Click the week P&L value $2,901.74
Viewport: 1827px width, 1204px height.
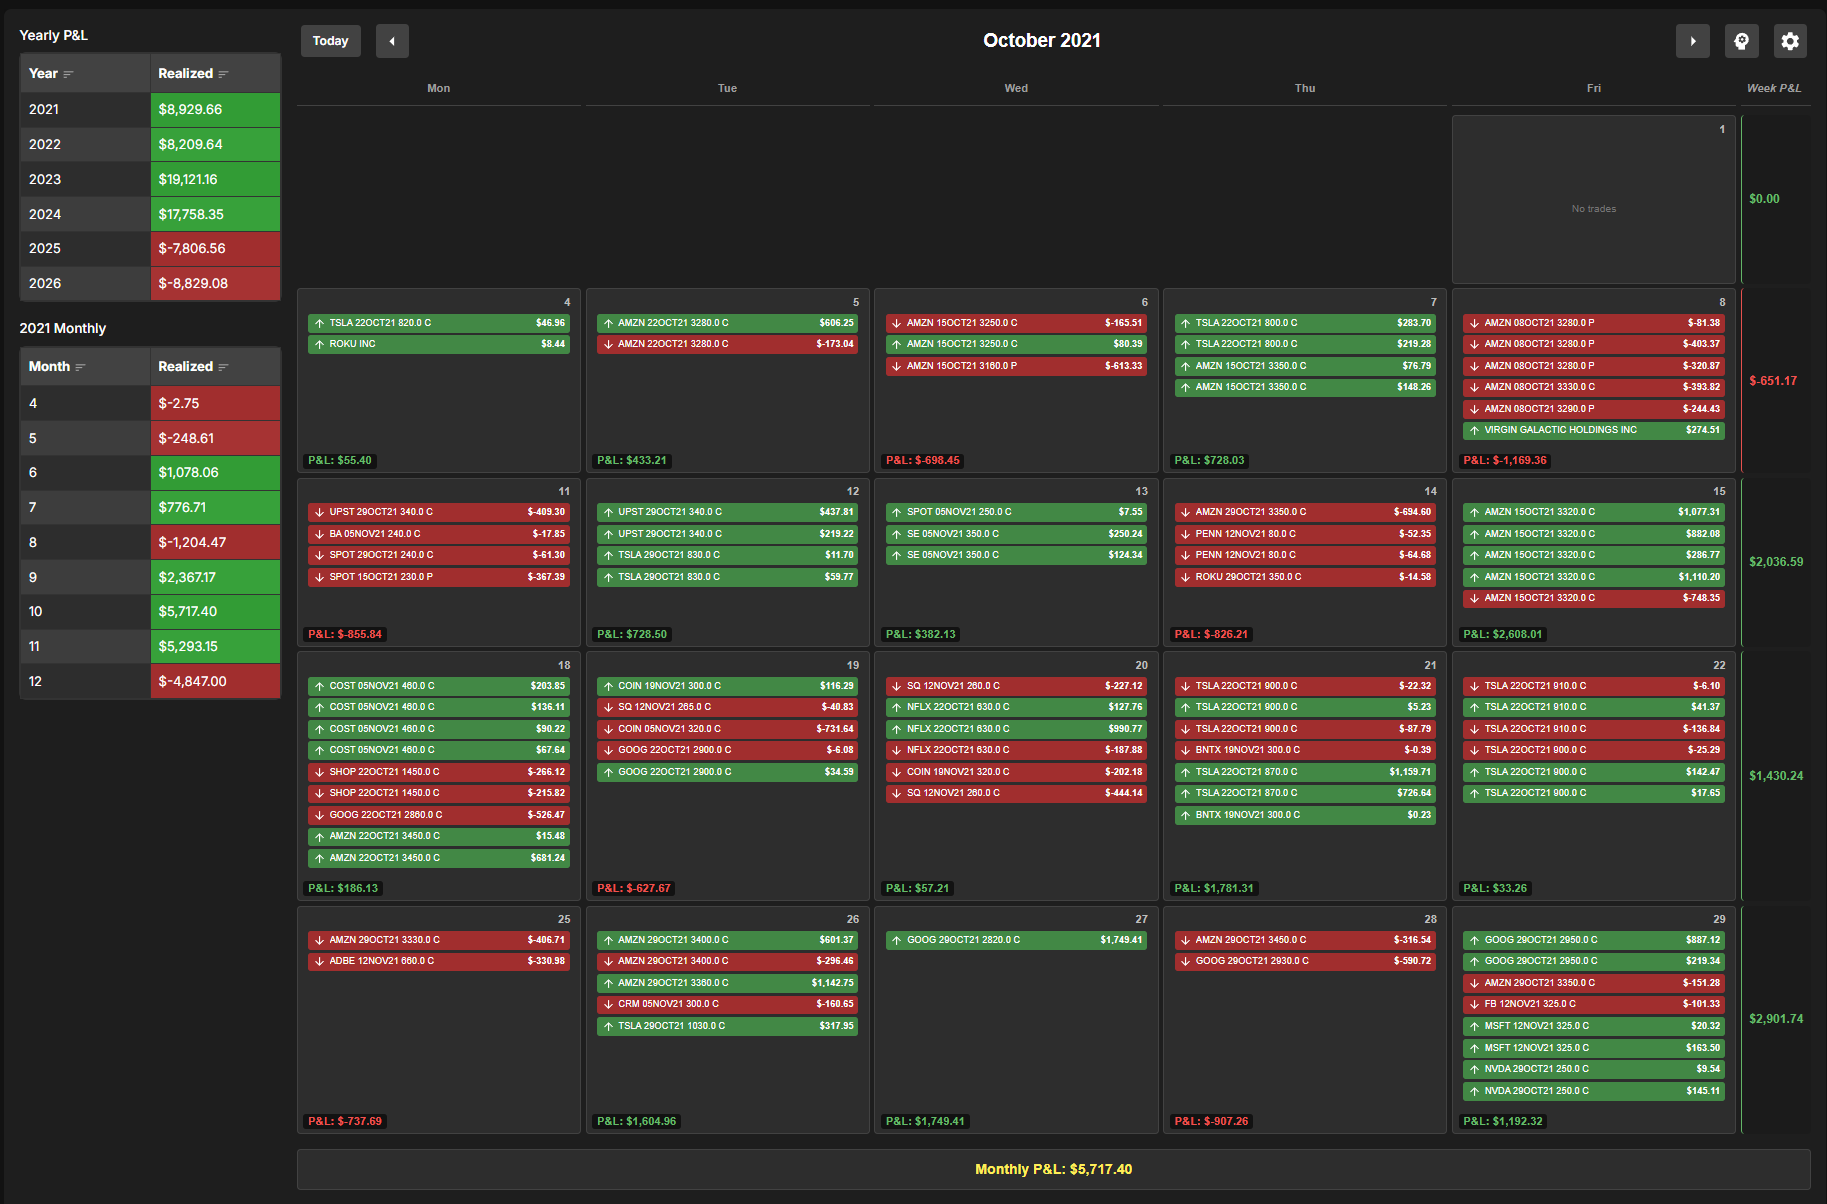1776,1019
